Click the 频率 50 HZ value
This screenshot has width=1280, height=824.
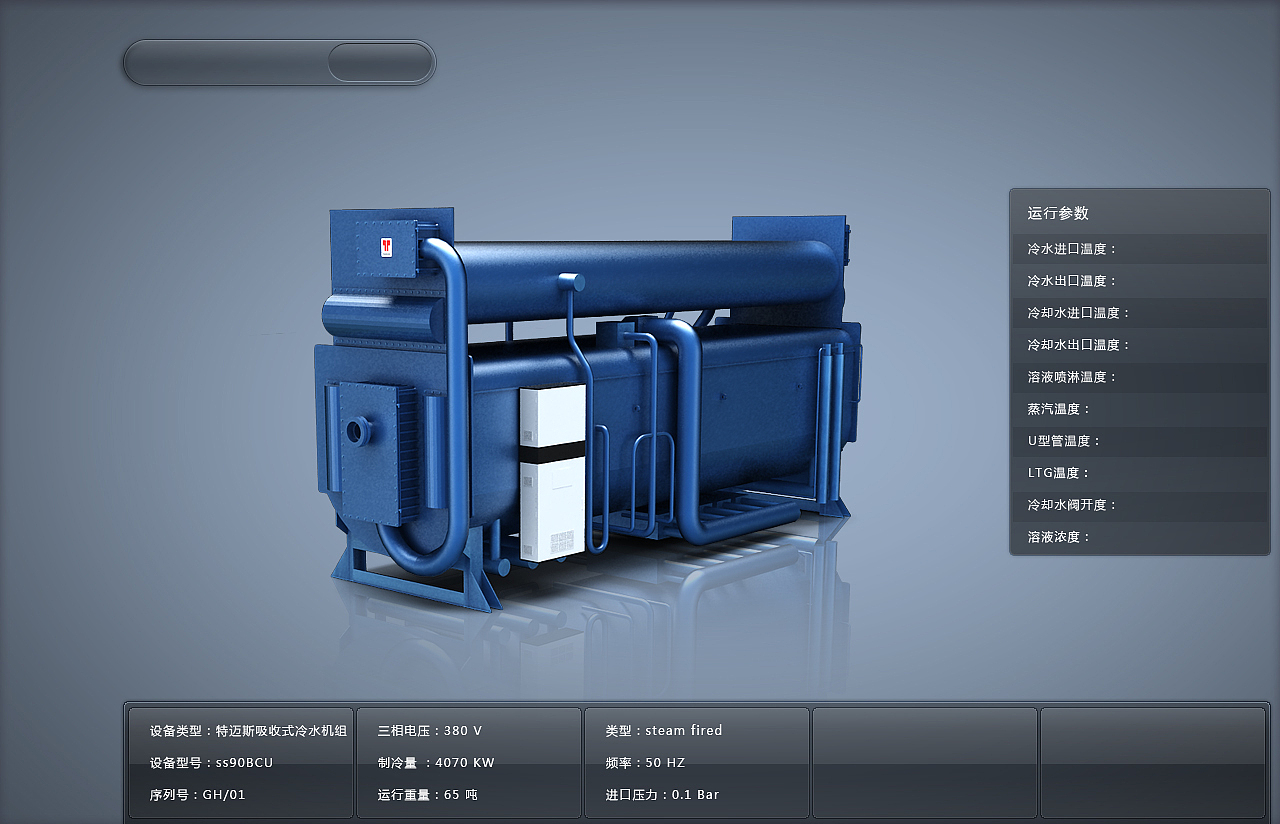645,763
